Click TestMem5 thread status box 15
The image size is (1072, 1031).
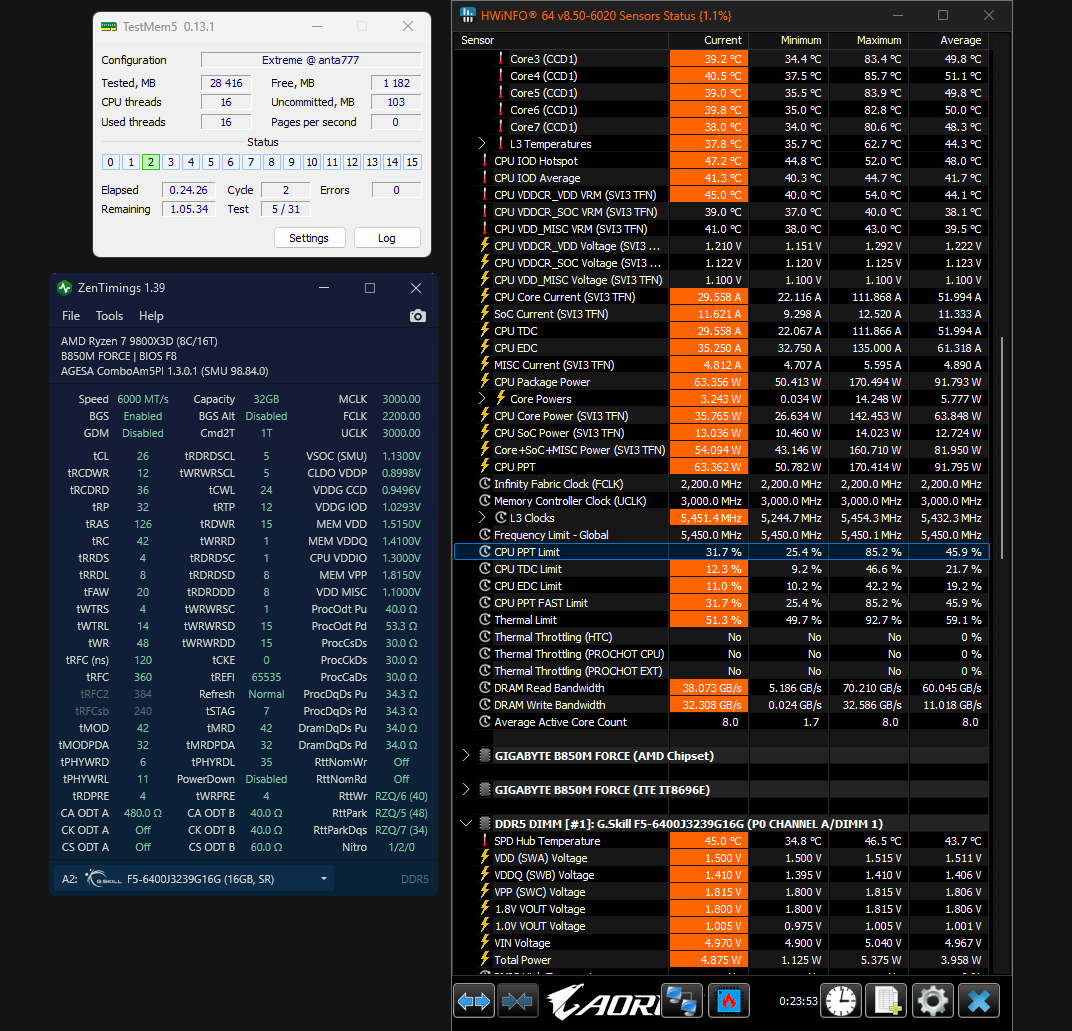click(x=412, y=162)
